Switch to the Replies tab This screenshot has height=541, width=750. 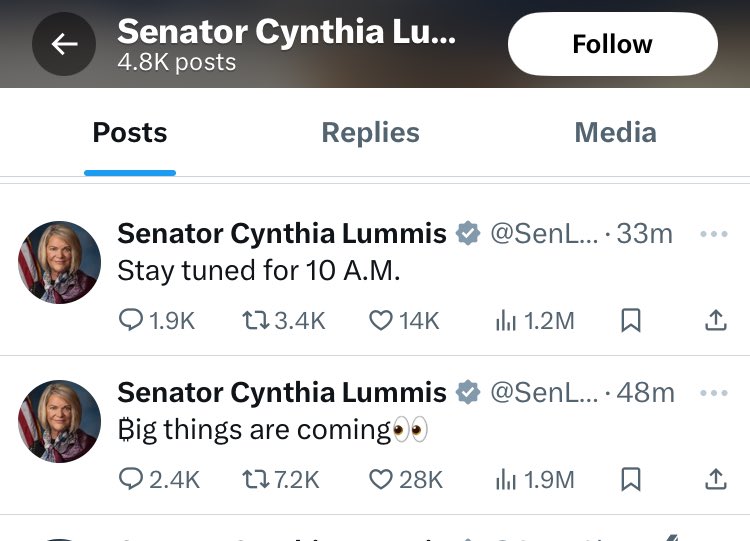click(371, 132)
